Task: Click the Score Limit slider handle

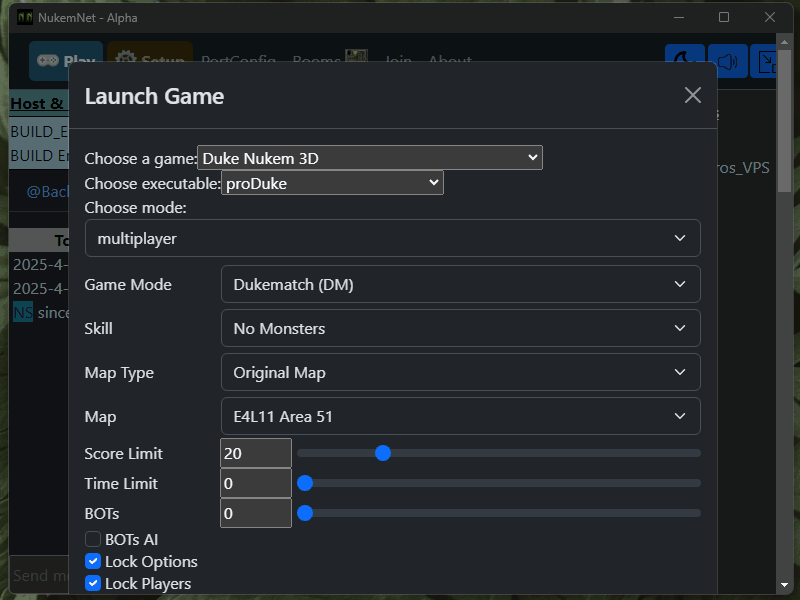Action: coord(383,453)
